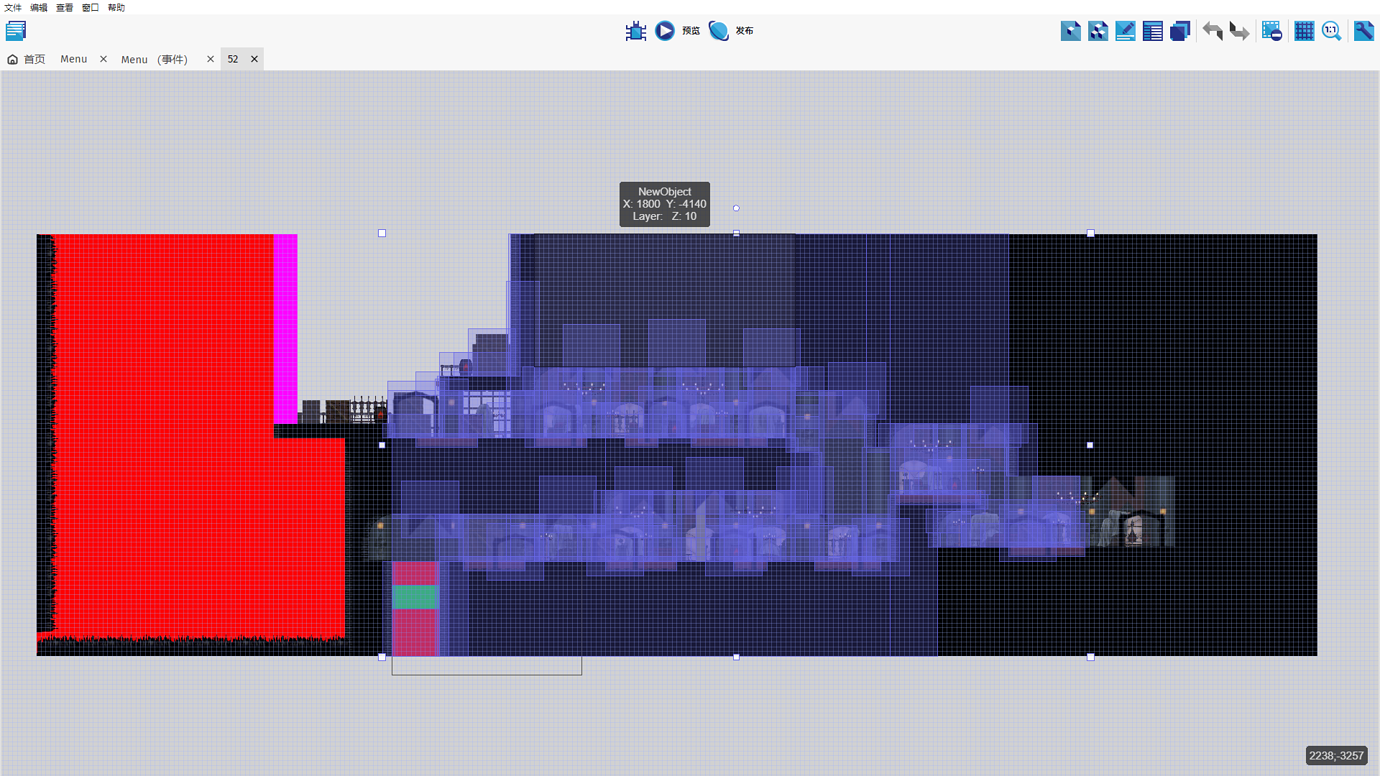The width and height of the screenshot is (1380, 776).
Task: Select the edit/pencil document icon
Action: point(1125,30)
